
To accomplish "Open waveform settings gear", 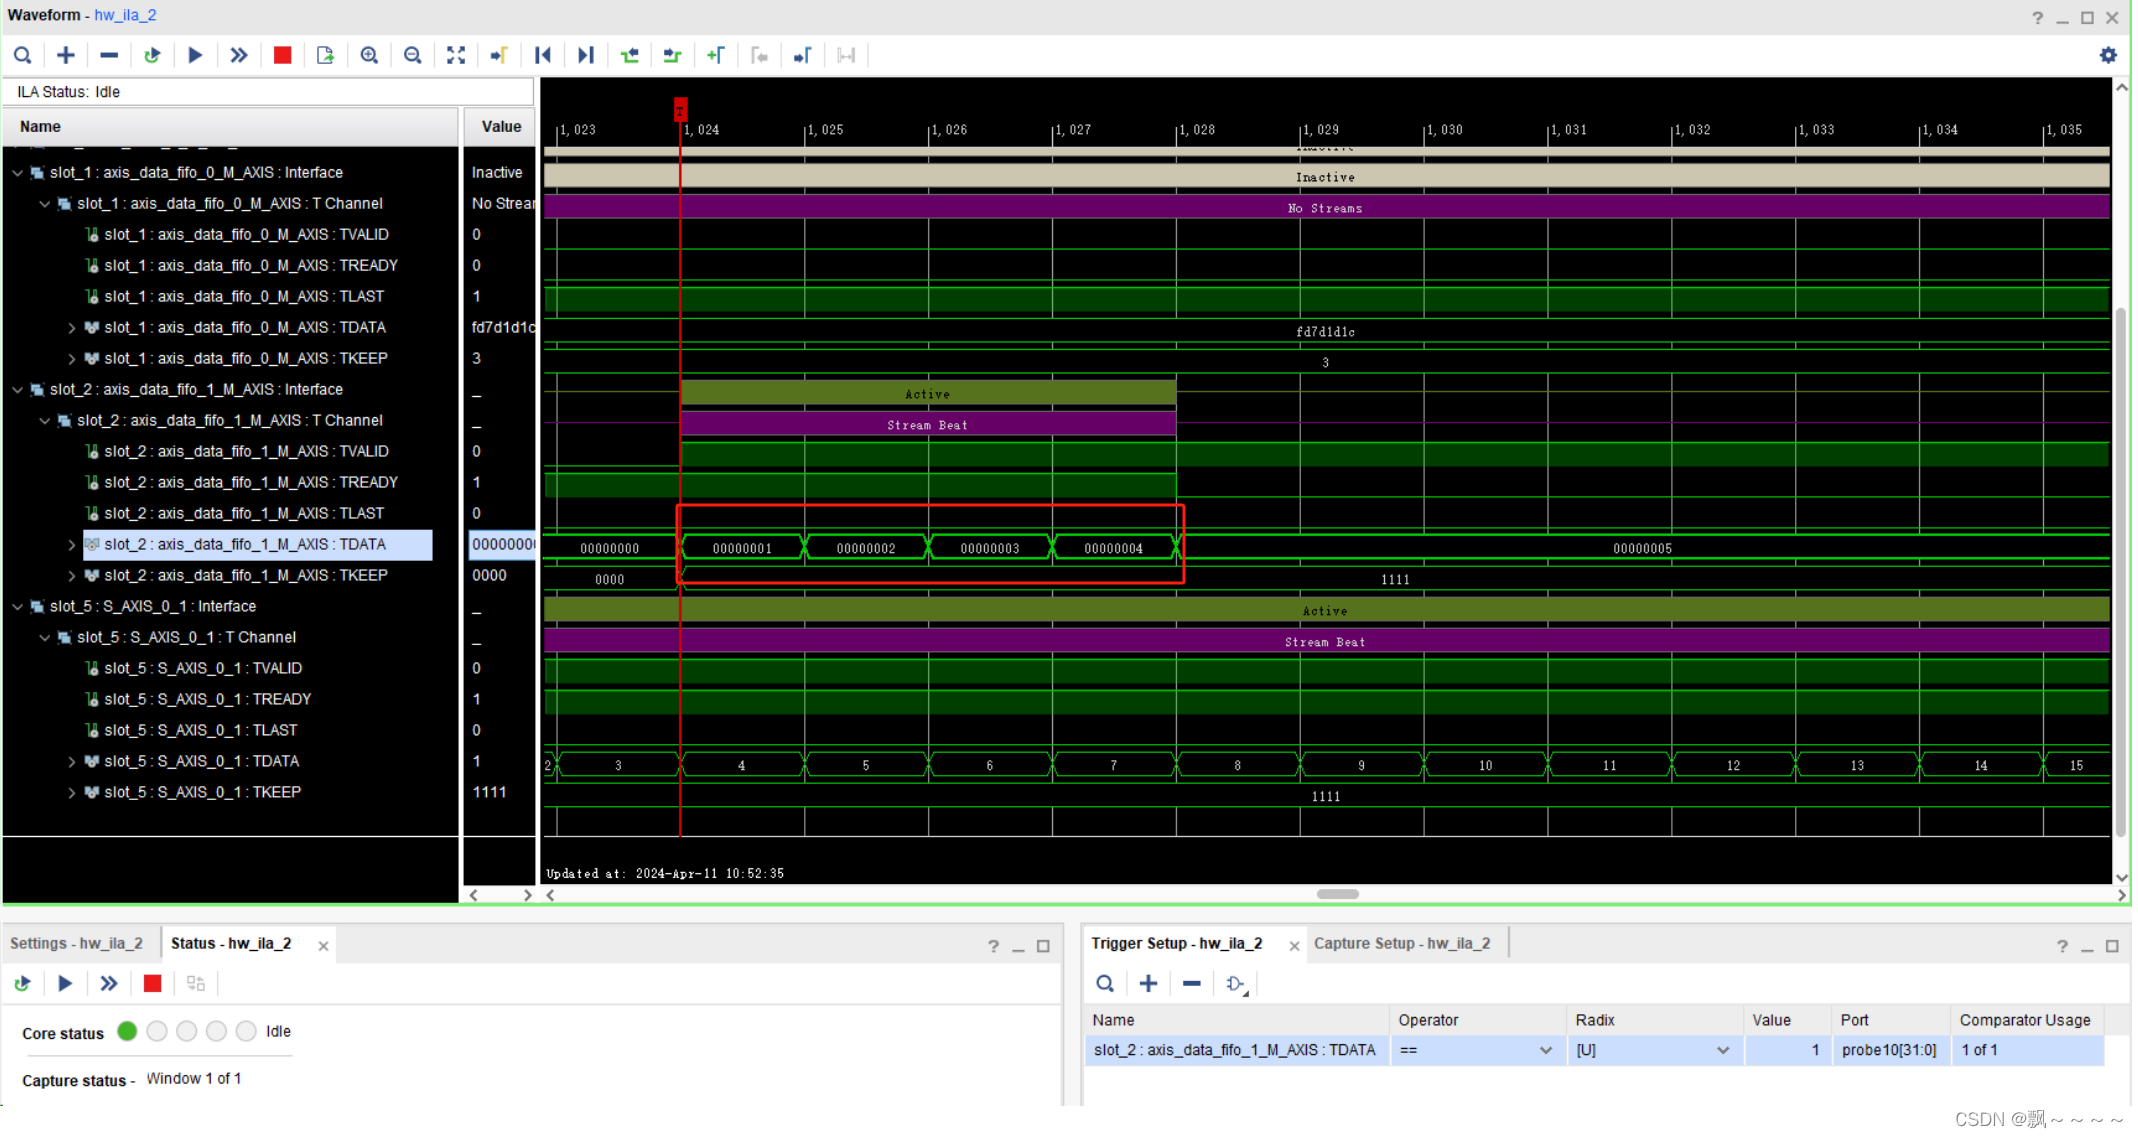I will [2108, 55].
